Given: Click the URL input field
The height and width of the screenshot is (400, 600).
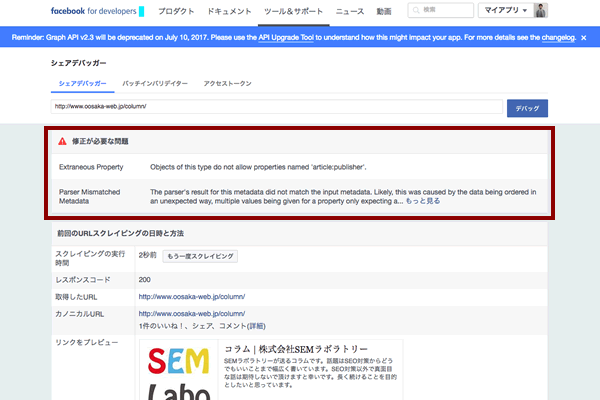Looking at the screenshot, I should 277,106.
